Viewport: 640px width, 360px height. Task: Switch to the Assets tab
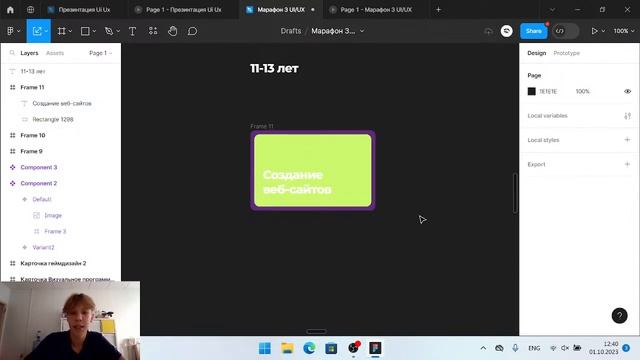[x=55, y=53]
